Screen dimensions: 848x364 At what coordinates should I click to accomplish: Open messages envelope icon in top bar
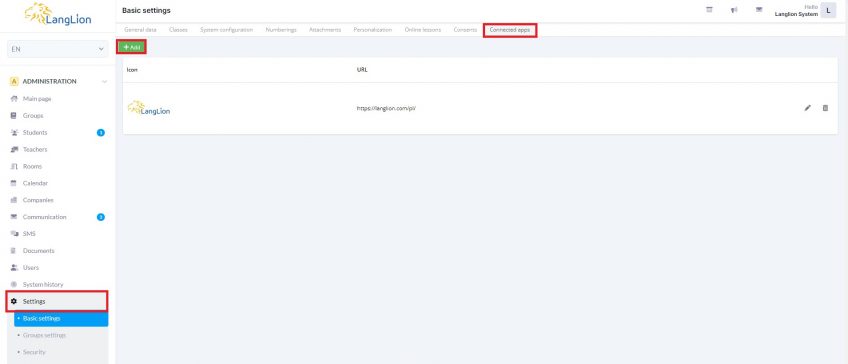coord(759,10)
